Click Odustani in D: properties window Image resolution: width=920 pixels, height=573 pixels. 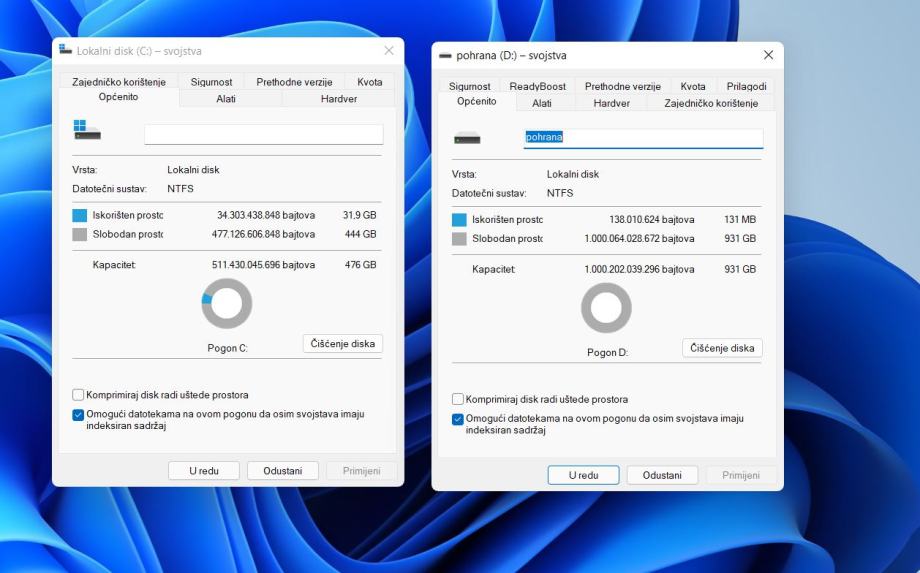pyautogui.click(x=662, y=475)
